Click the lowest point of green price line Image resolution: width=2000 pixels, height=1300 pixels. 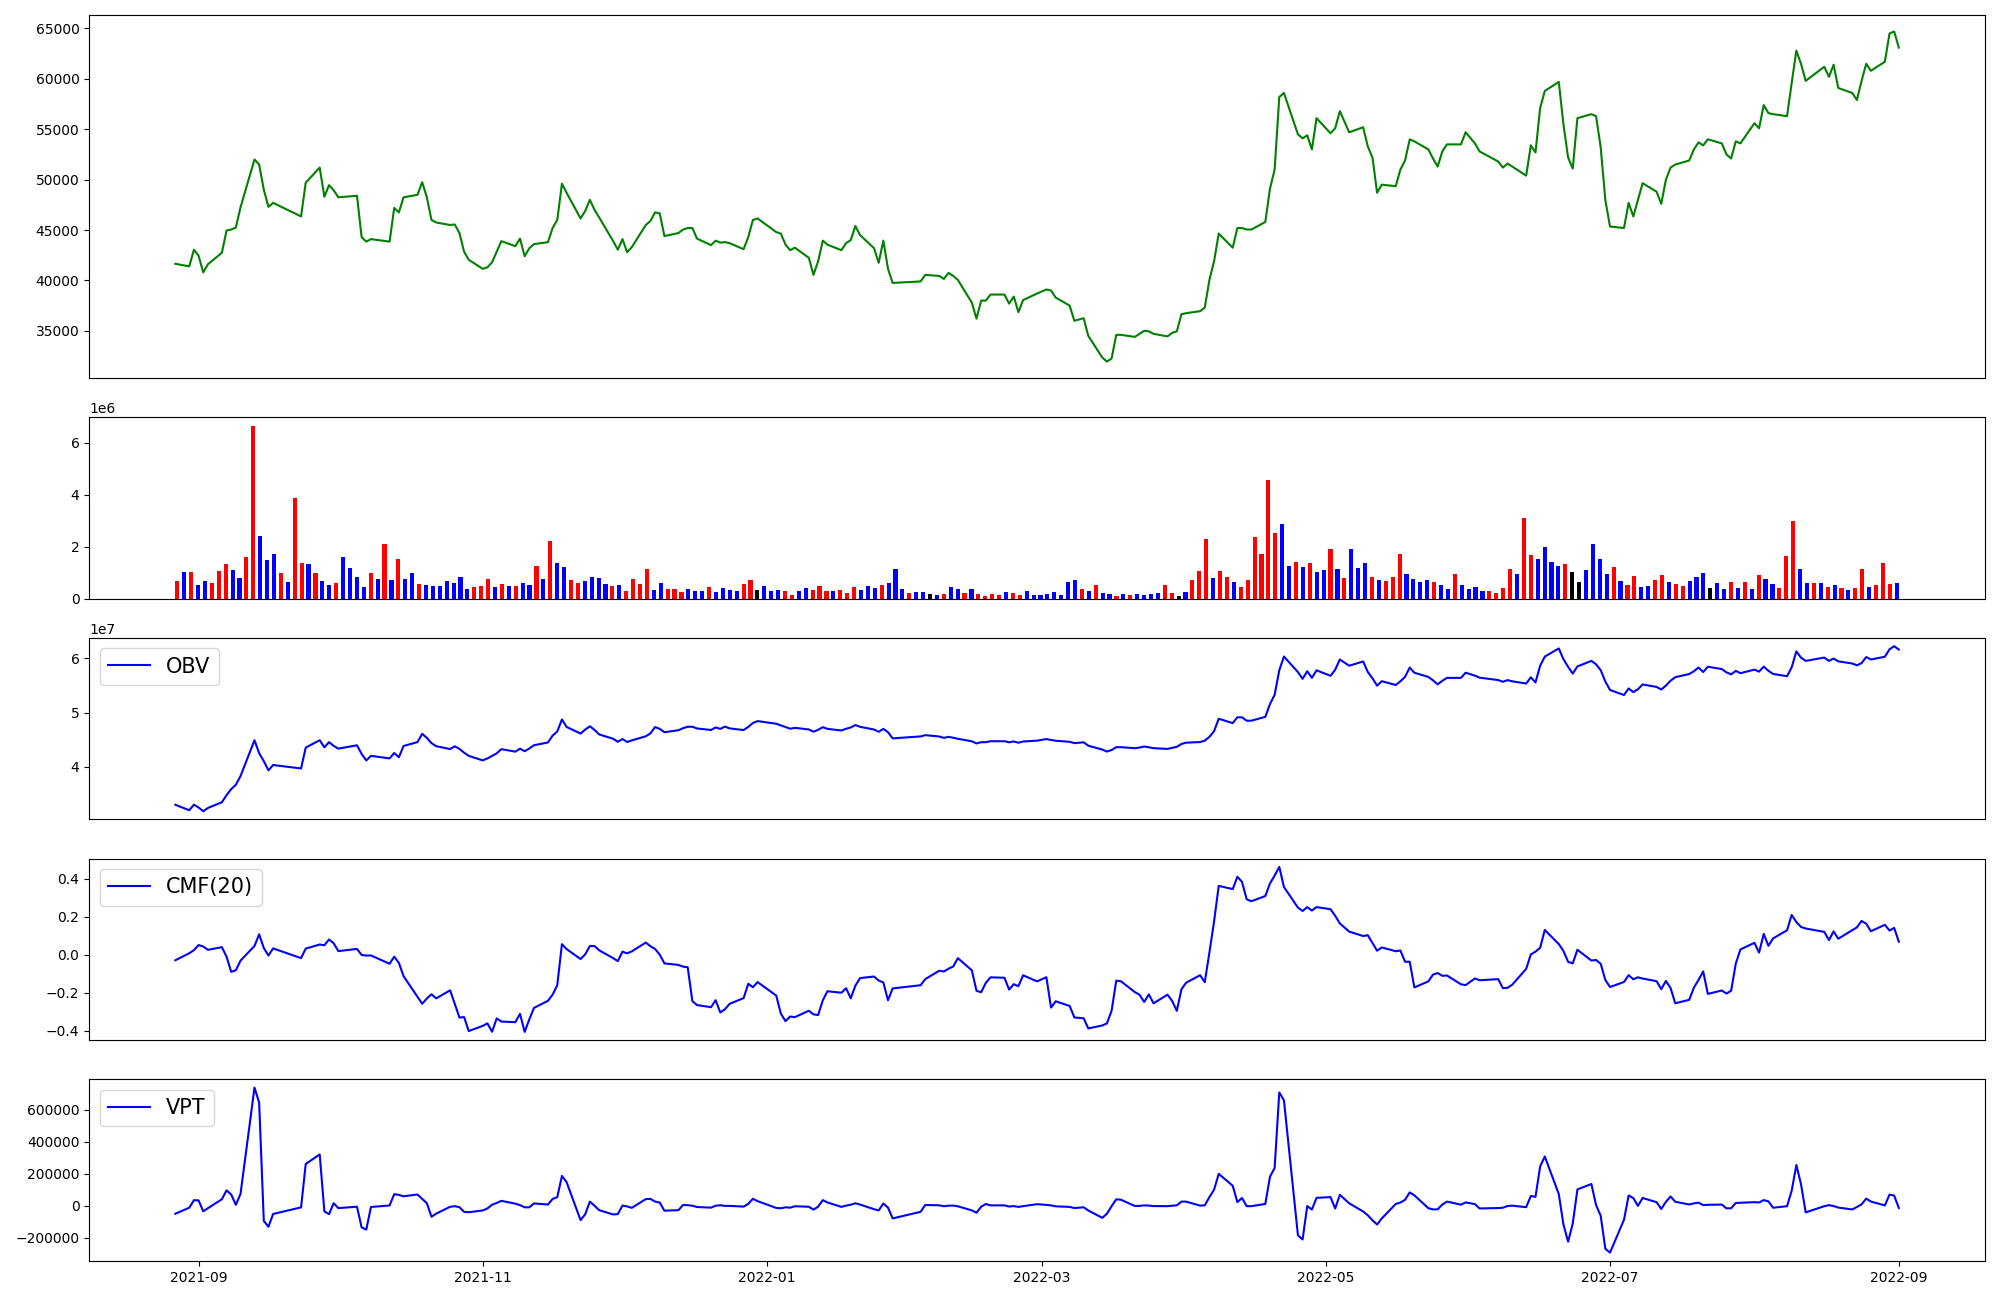(1107, 361)
